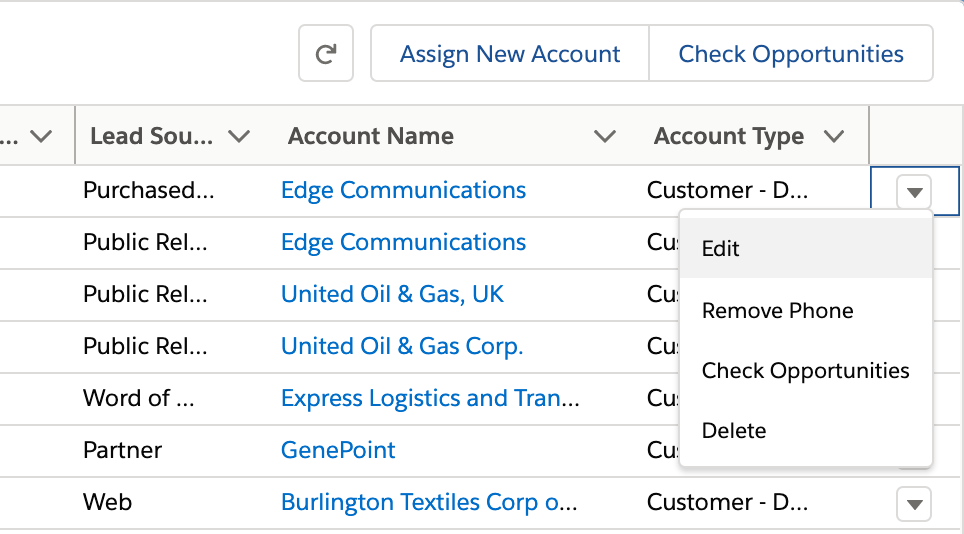Select Public Rel... cell in United Oil & Gas Corp. row
This screenshot has width=964, height=534.
[x=145, y=346]
